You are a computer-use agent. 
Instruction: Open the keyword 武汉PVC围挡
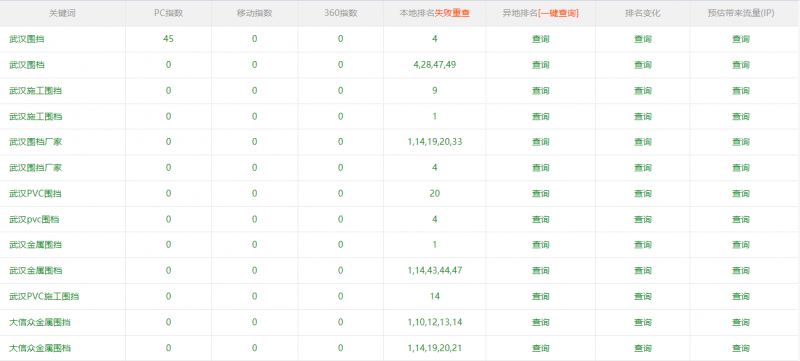pyautogui.click(x=36, y=194)
